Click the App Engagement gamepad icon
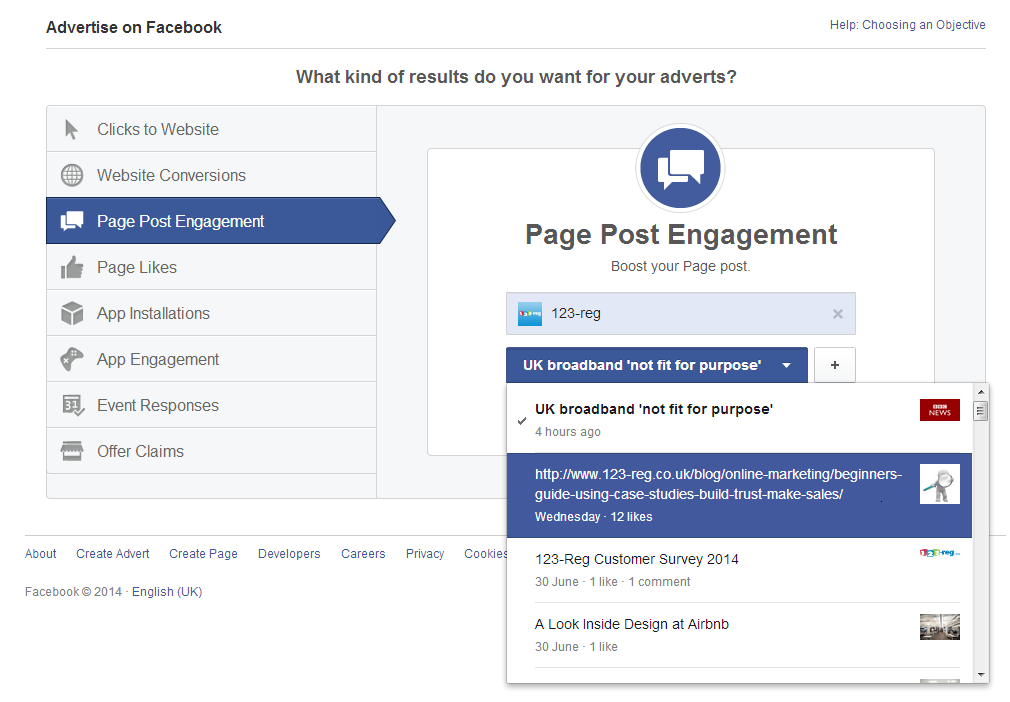The image size is (1010, 702). (71, 359)
